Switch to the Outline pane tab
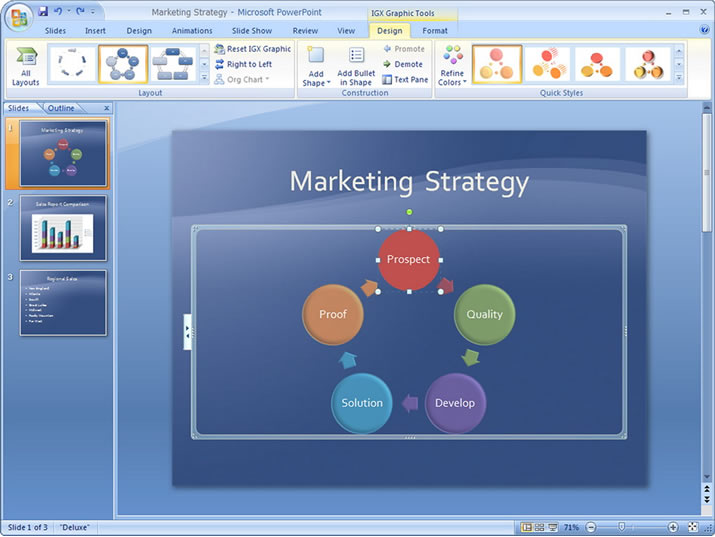The height and width of the screenshot is (537, 715). [x=61, y=108]
